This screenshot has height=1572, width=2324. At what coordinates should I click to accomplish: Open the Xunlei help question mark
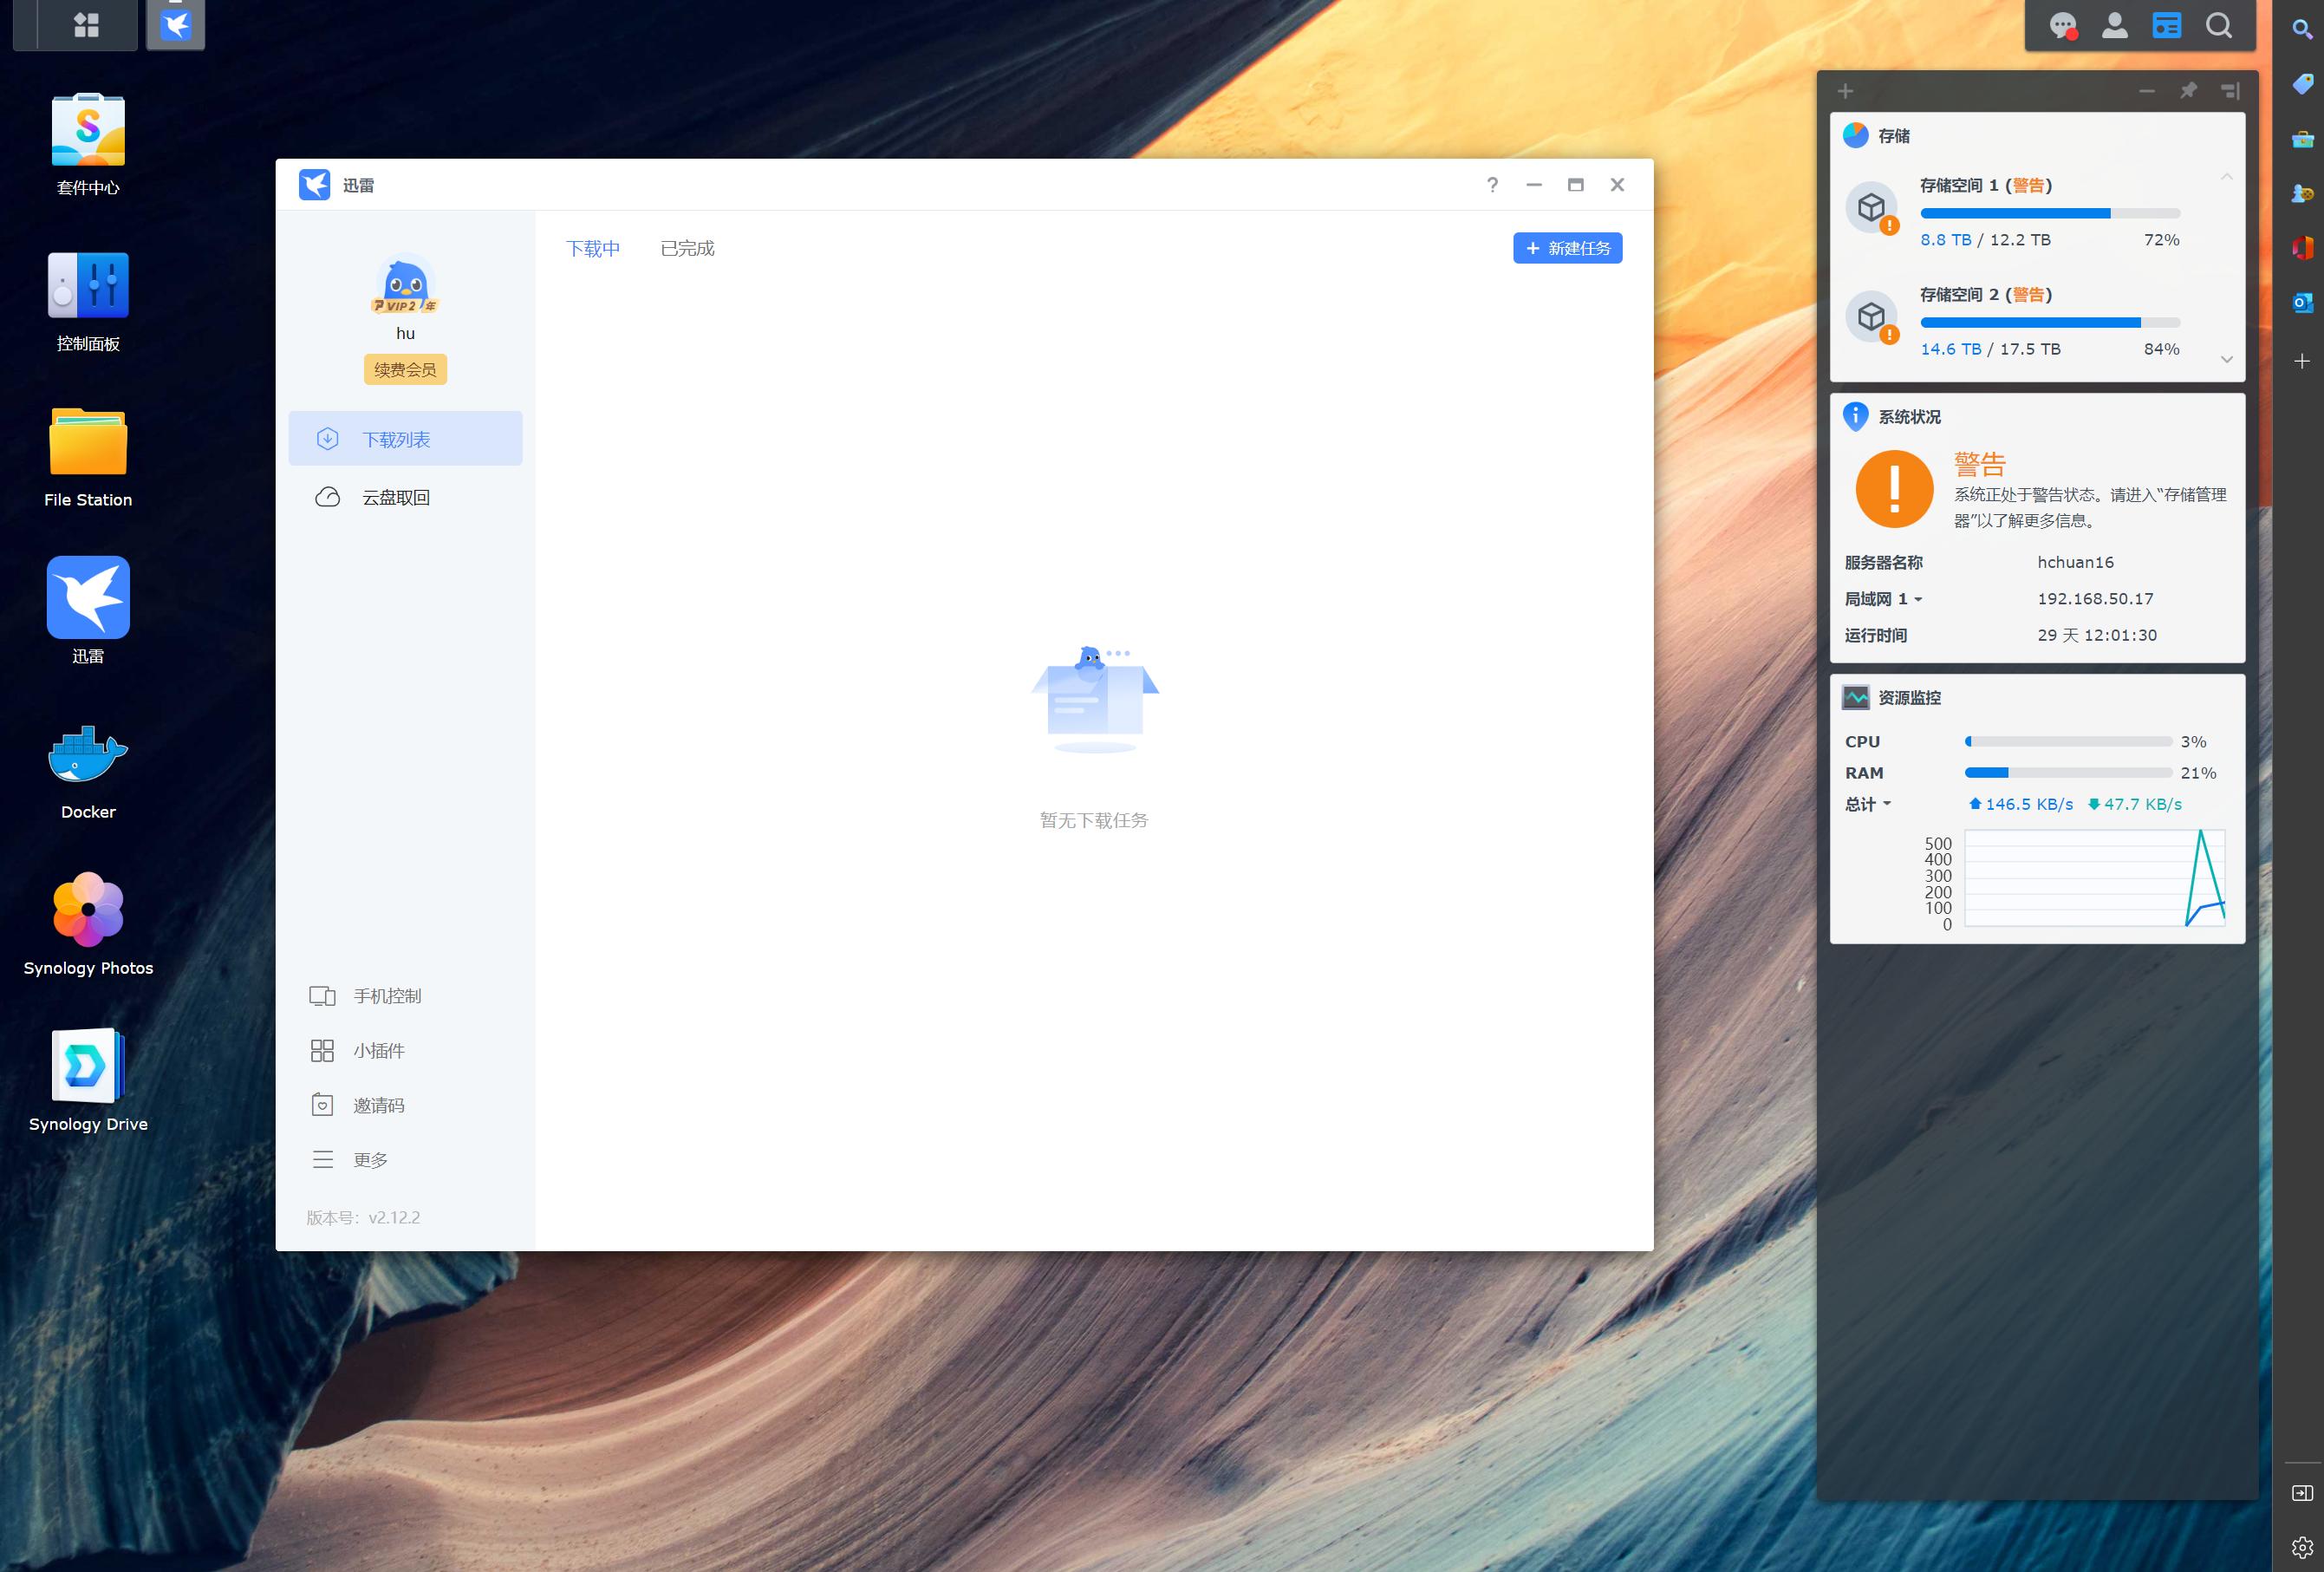(x=1492, y=185)
